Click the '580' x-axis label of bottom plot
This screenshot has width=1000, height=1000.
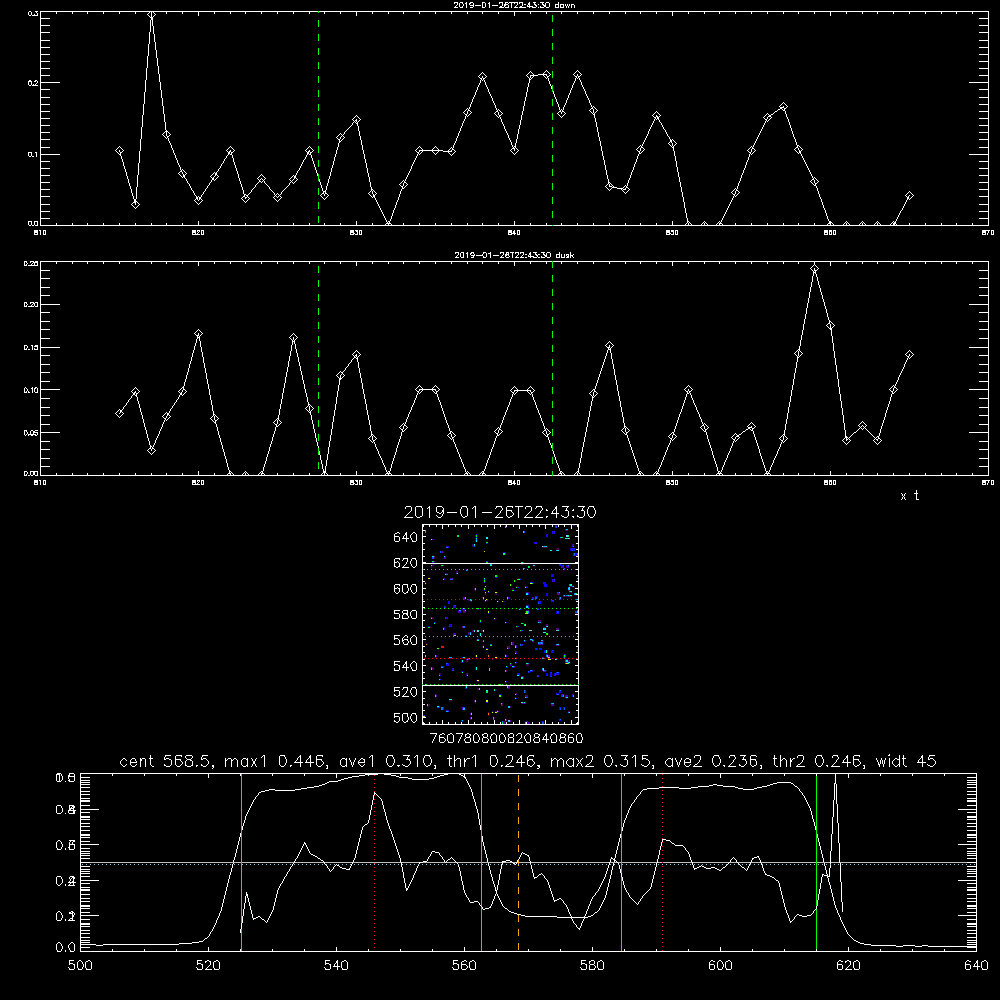pos(592,966)
